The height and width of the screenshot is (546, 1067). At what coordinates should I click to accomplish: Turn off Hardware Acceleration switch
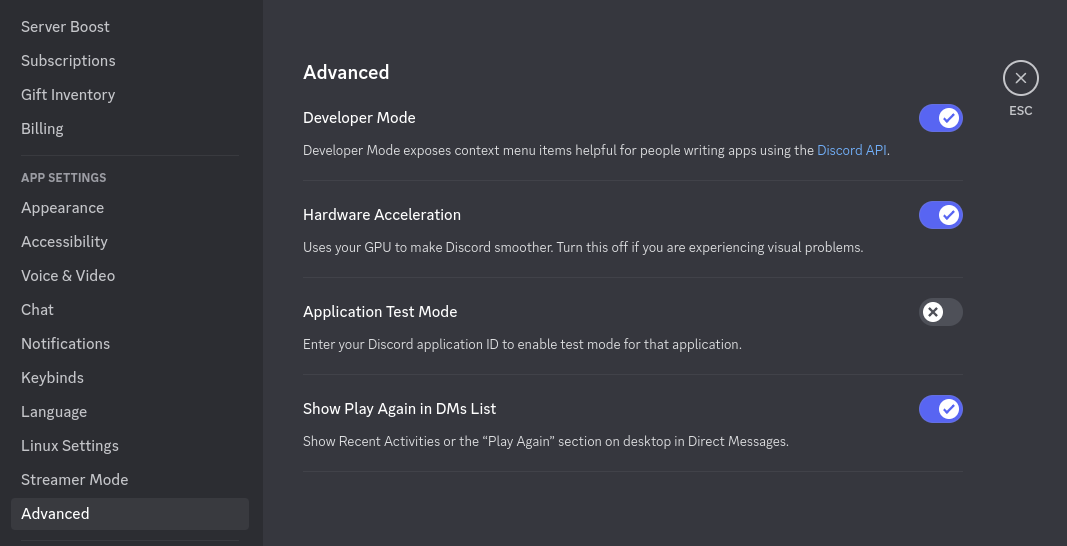click(x=940, y=215)
